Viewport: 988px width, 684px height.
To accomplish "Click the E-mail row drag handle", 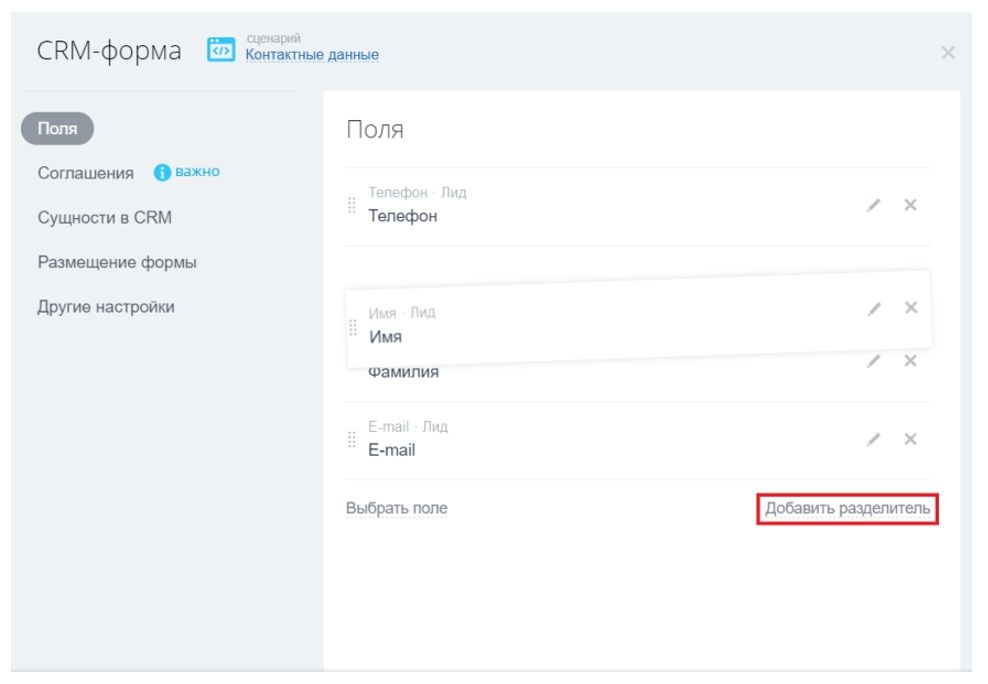I will [352, 440].
